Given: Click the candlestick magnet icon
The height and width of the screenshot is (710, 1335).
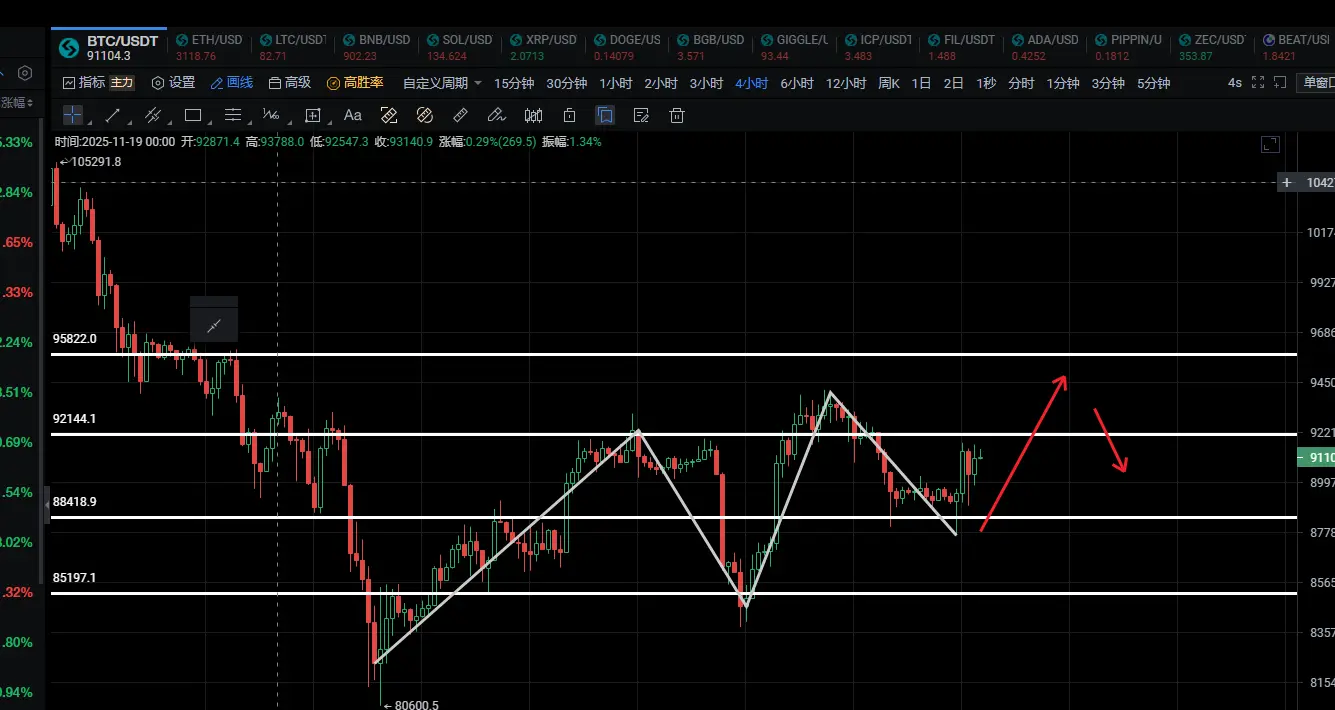Looking at the screenshot, I should click(533, 115).
